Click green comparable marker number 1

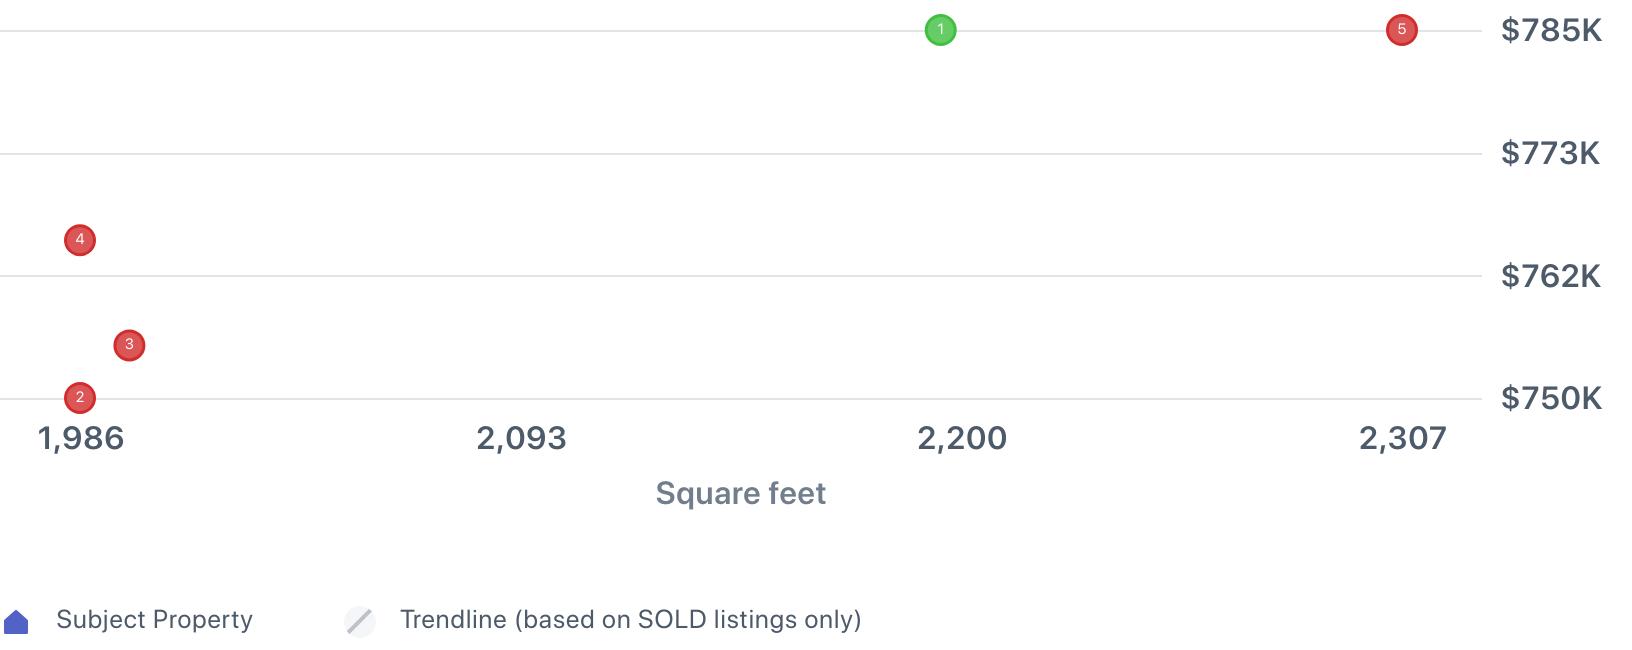(940, 30)
